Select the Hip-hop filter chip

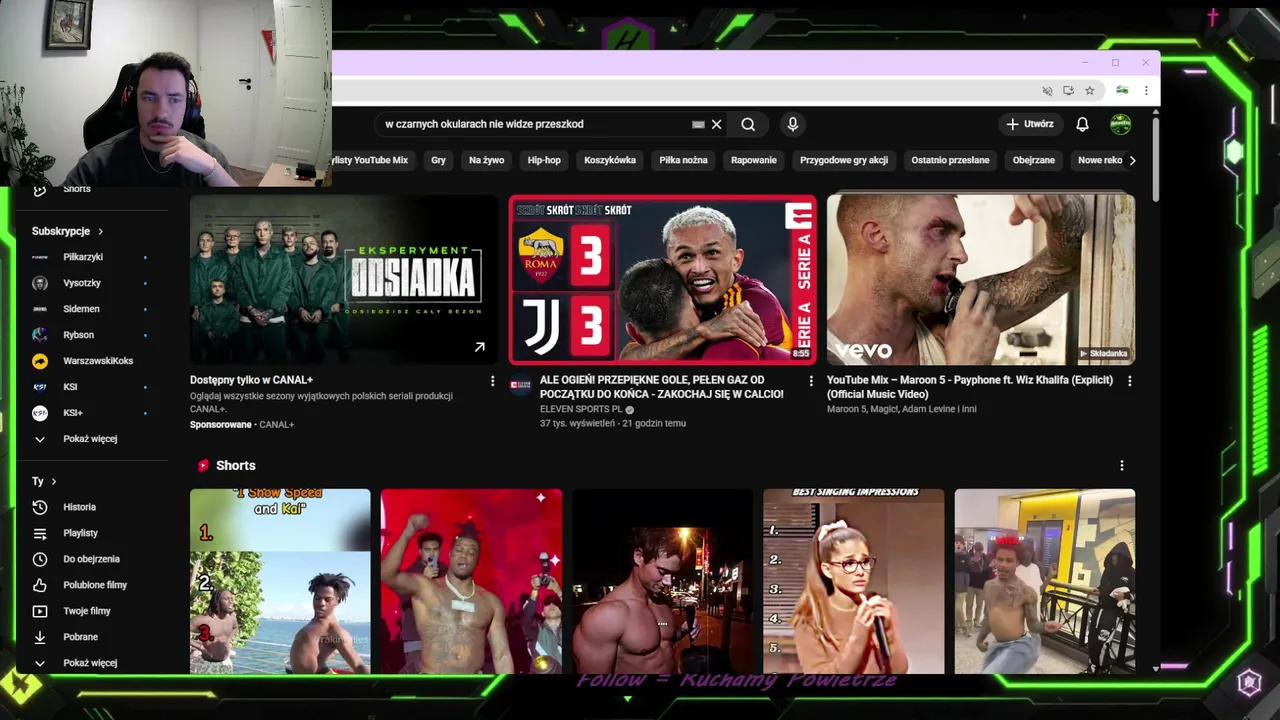544,160
